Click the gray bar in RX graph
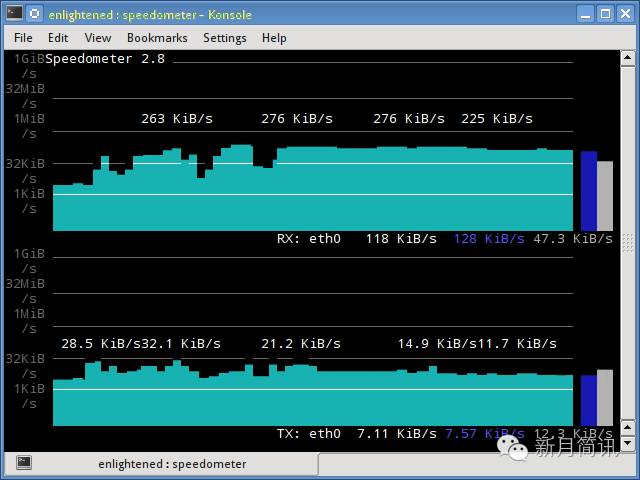The image size is (640, 480). [605, 196]
